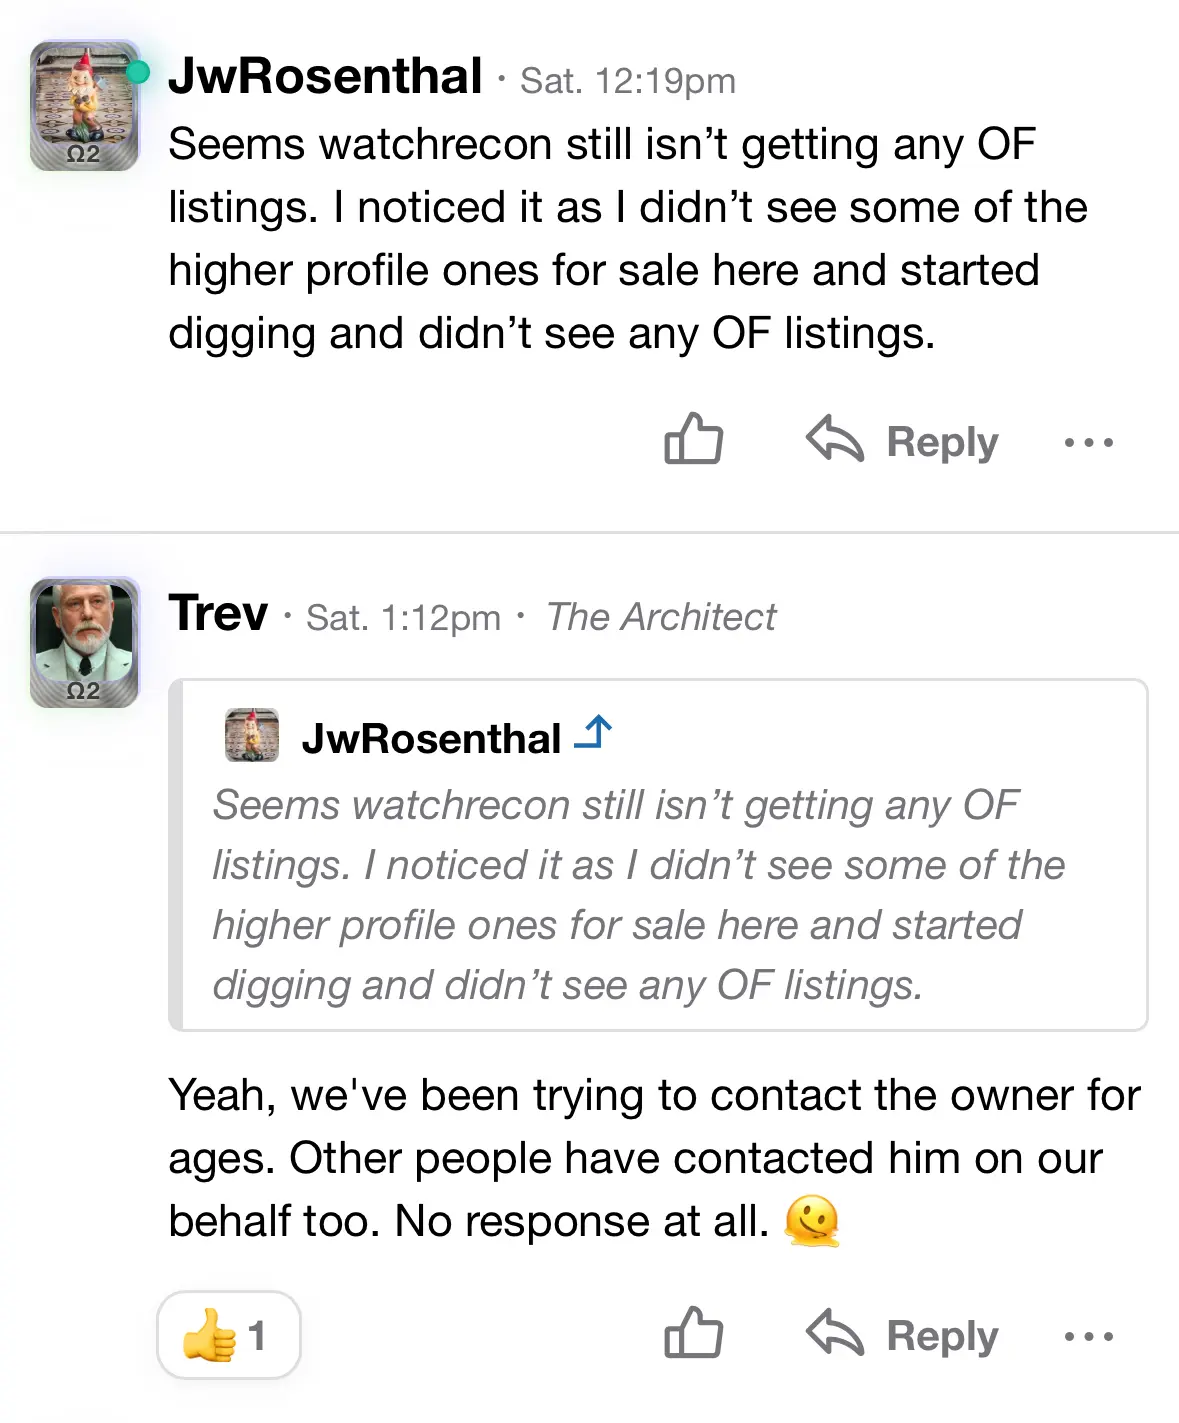
Task: Like JwRosenthal's post with thumbs-up outline icon
Action: 693,439
